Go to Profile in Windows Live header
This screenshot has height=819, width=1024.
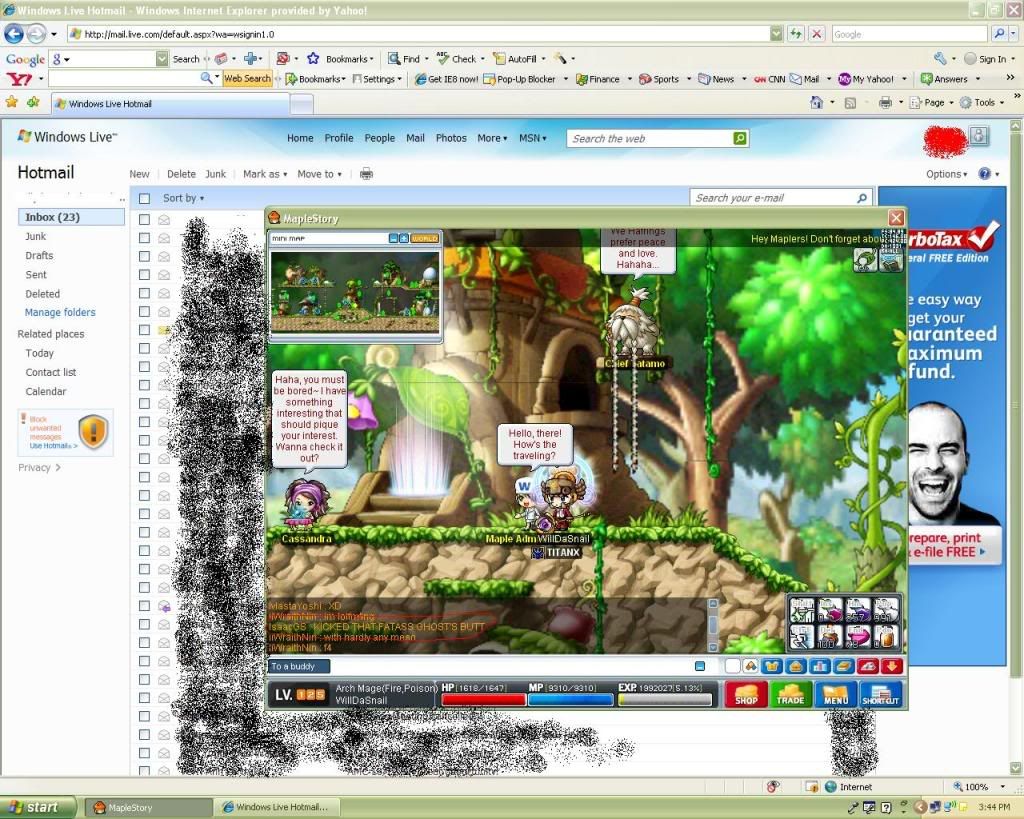click(339, 138)
